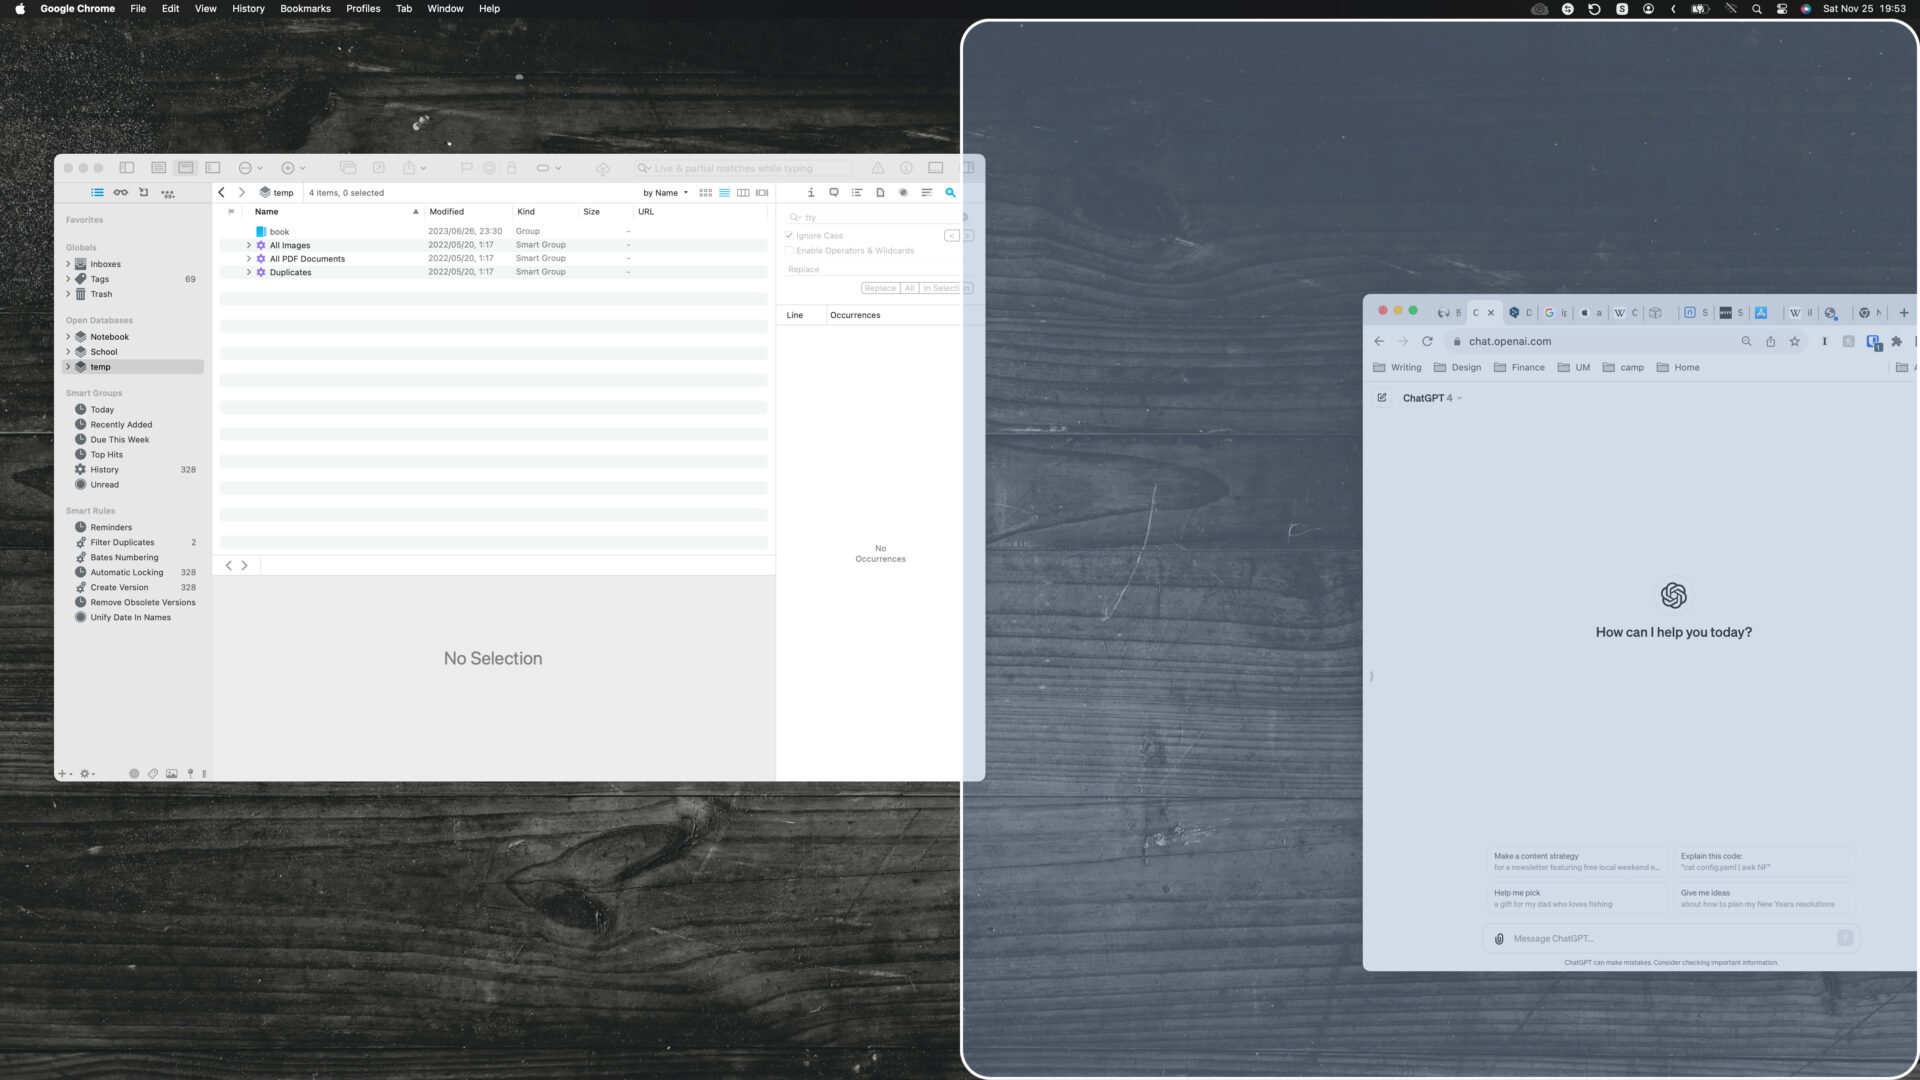The image size is (1920, 1080).
Task: Open Chrome extensions puzzle icon
Action: (x=1897, y=342)
